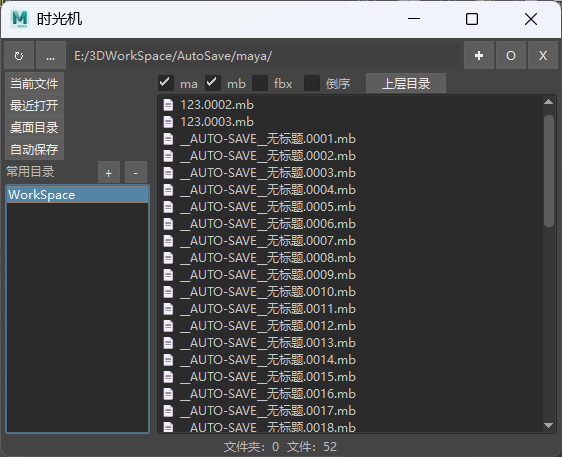Screen dimensions: 562x457
Task: Enable the fbx file filter checkbox
Action: (260, 83)
